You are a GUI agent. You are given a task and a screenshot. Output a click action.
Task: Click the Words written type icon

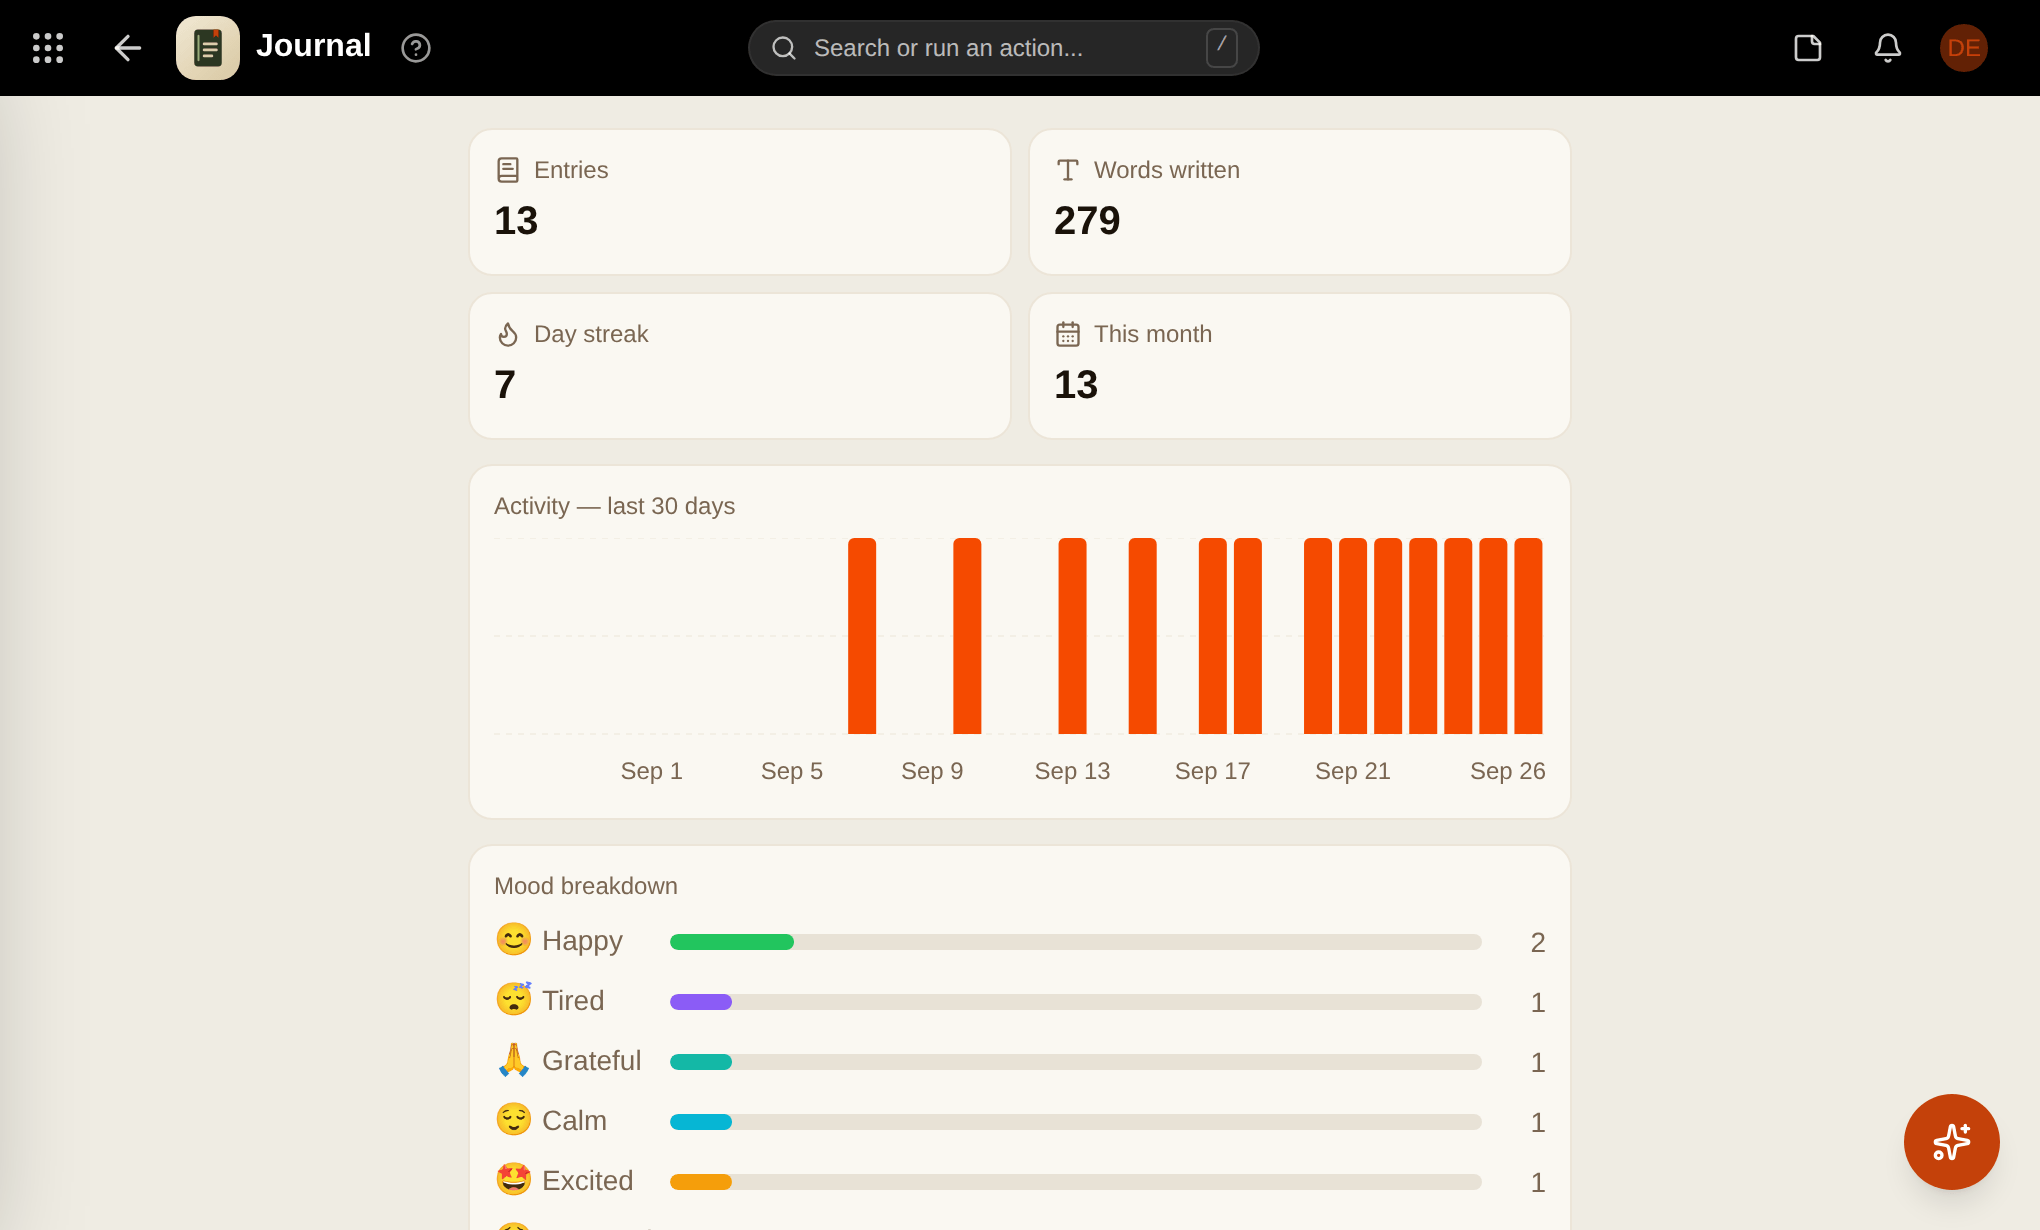click(x=1068, y=170)
